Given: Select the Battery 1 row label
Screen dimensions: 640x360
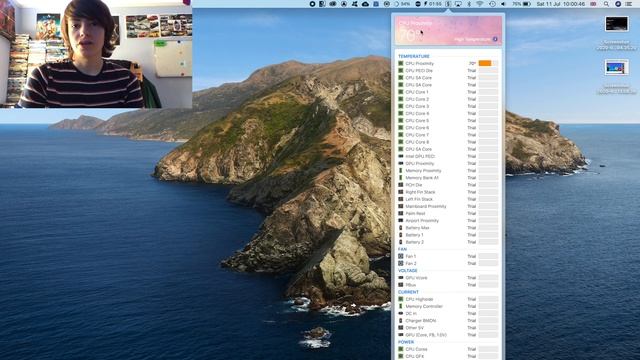Looking at the screenshot, I should click(414, 235).
